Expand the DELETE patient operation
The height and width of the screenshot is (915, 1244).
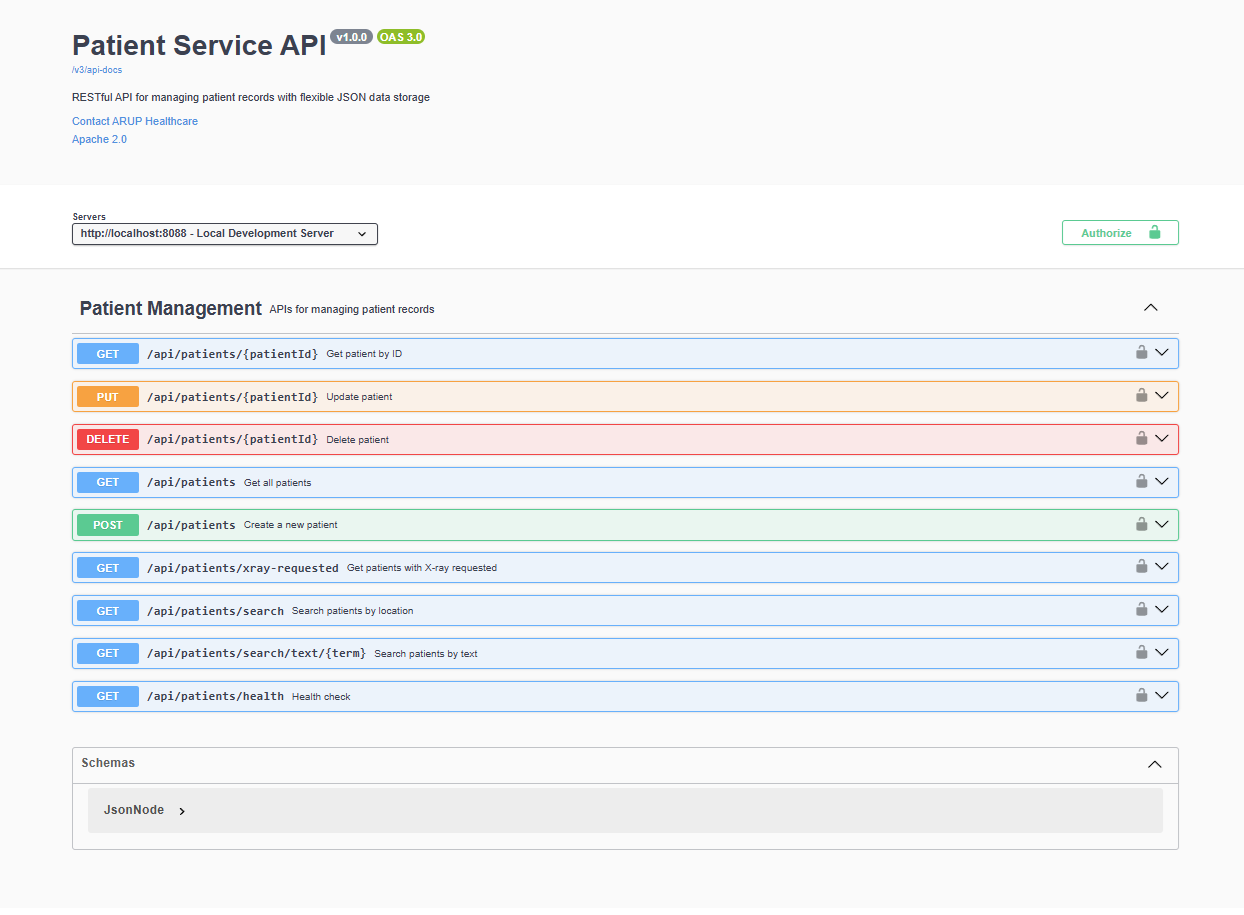point(1162,438)
